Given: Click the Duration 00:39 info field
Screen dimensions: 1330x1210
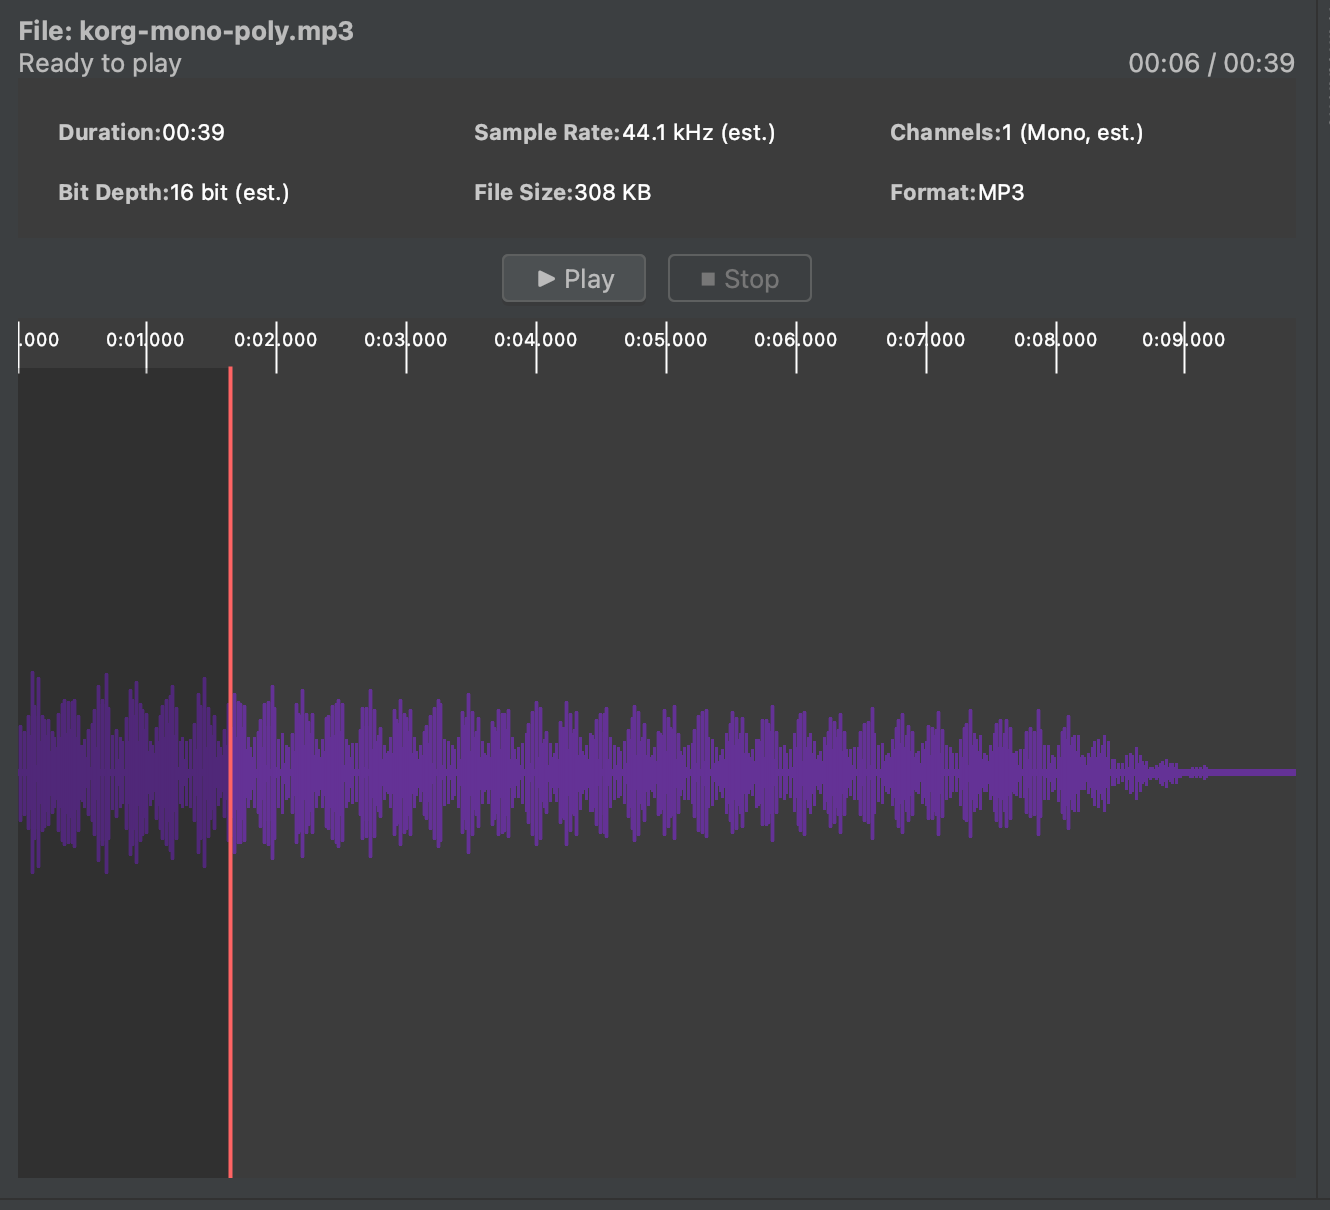Looking at the screenshot, I should pyautogui.click(x=141, y=132).
